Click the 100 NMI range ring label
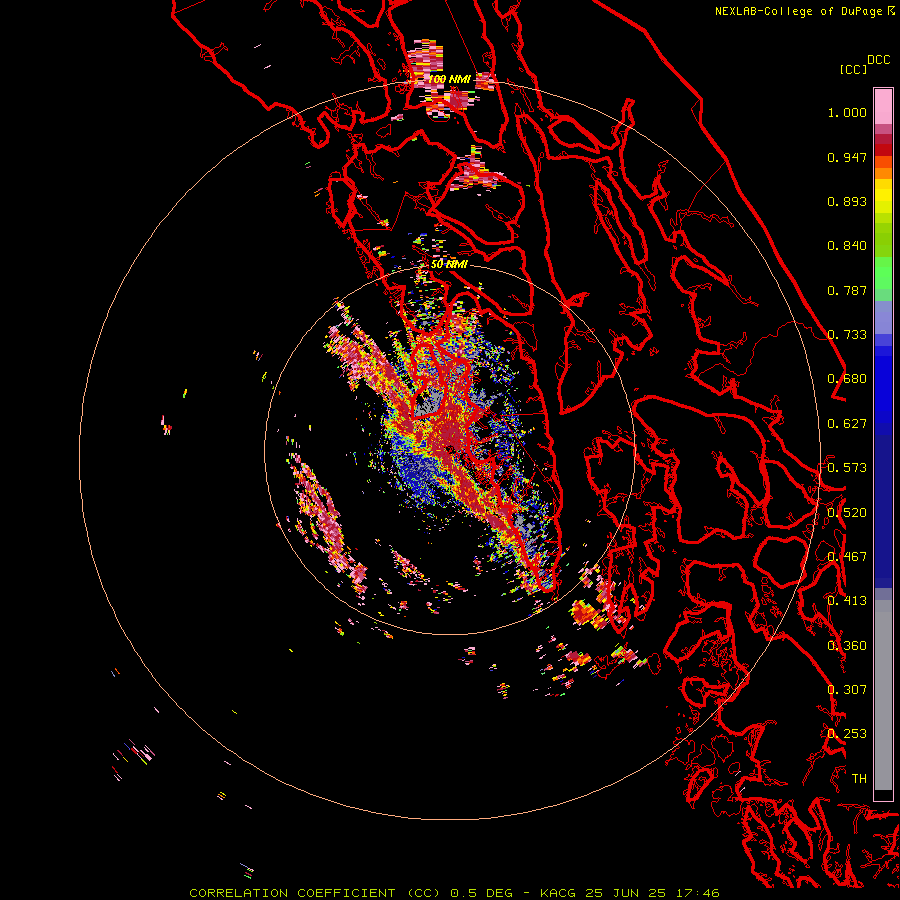This screenshot has width=900, height=900. tap(449, 79)
